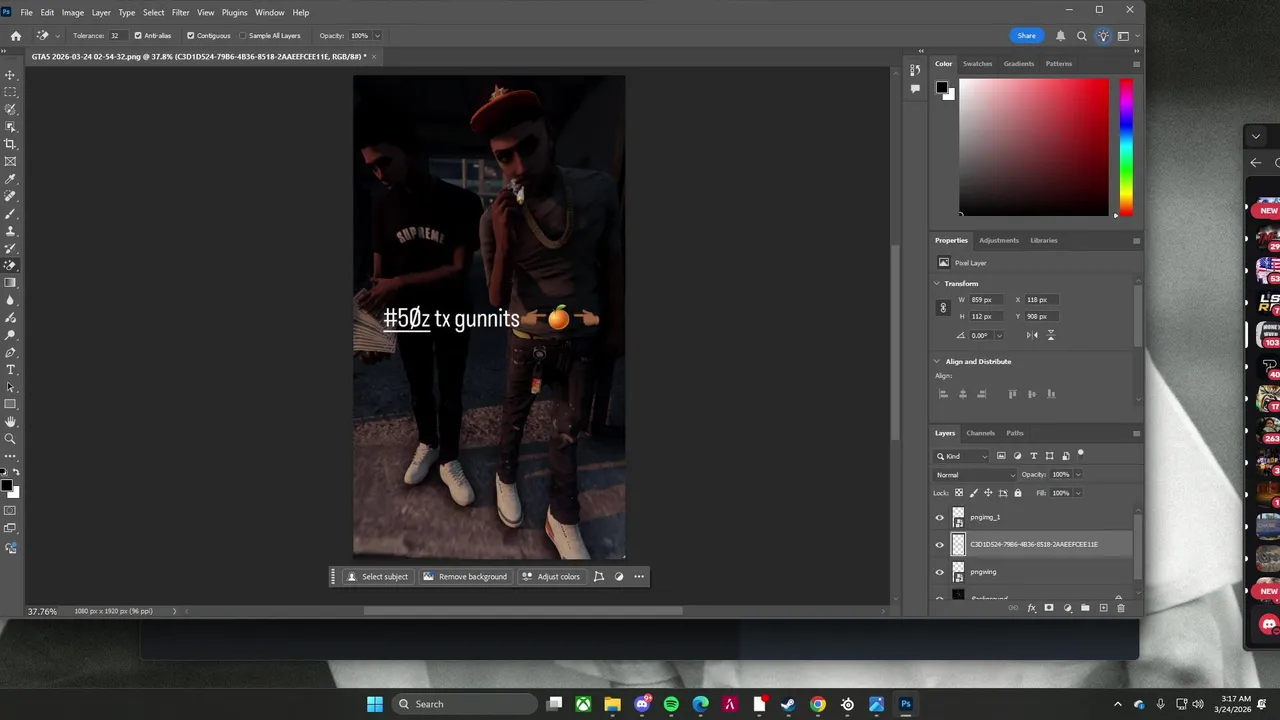Open the Image menu
The height and width of the screenshot is (720, 1280).
point(73,12)
